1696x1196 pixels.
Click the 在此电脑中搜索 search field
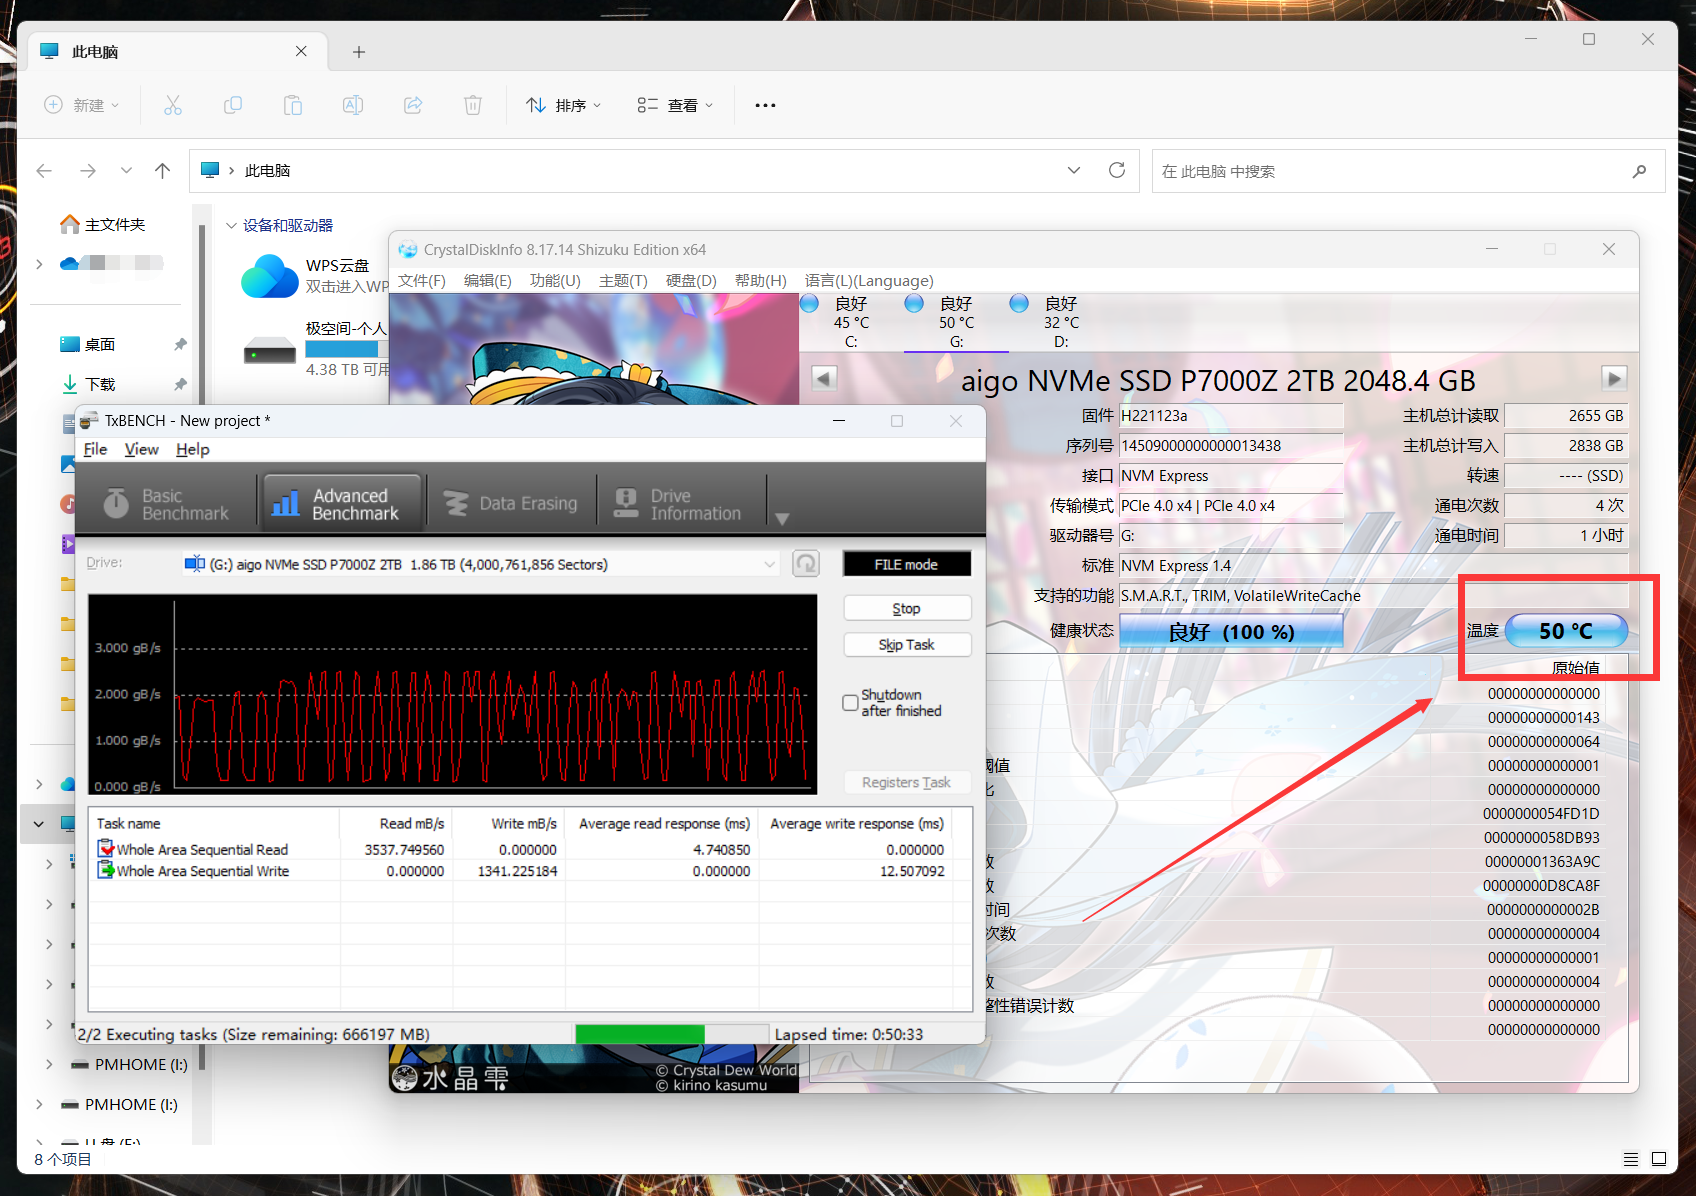(x=1394, y=171)
